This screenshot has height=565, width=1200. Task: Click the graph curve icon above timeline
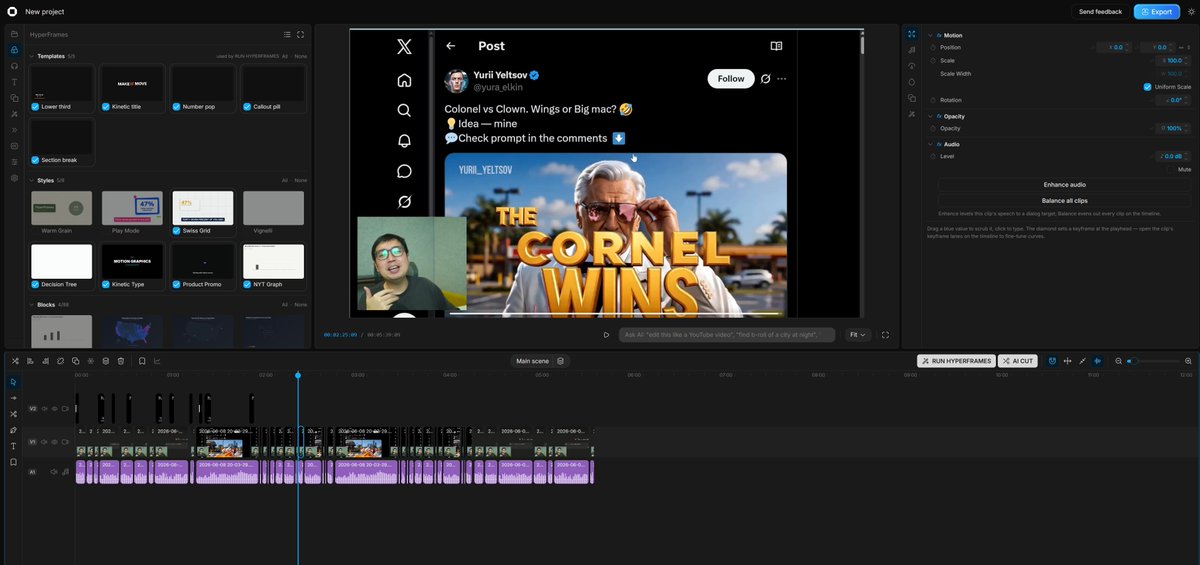(157, 361)
